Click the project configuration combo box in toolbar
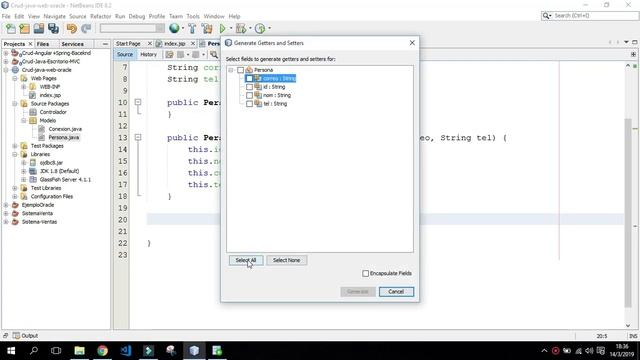Image resolution: width=640 pixels, height=360 pixels. pyautogui.click(x=132, y=28)
